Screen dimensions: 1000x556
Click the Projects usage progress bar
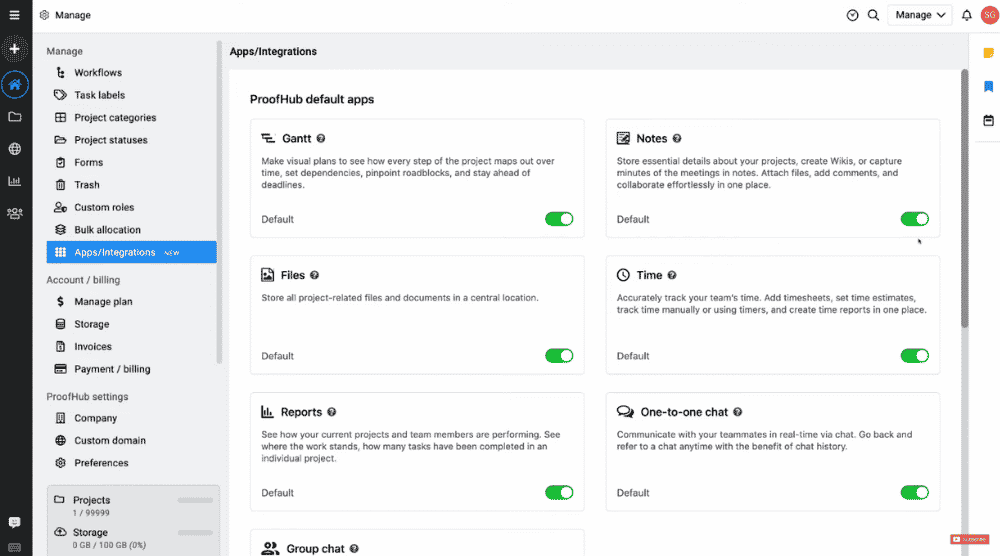point(195,501)
